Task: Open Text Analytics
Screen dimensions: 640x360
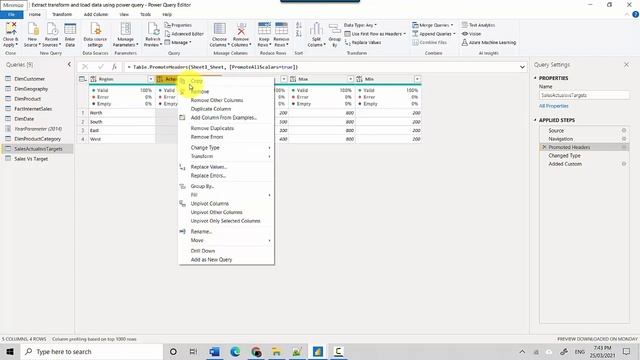Action: (x=478, y=25)
